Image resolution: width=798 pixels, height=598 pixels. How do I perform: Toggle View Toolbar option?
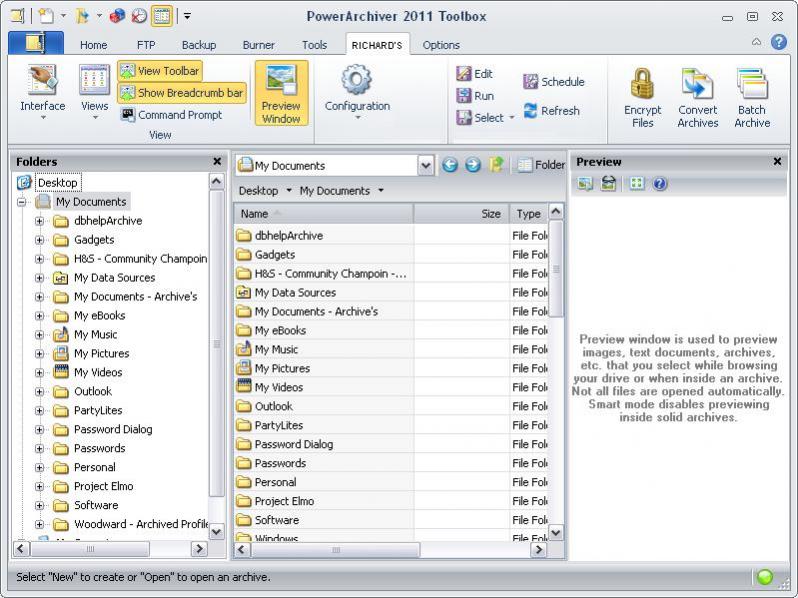coord(160,71)
